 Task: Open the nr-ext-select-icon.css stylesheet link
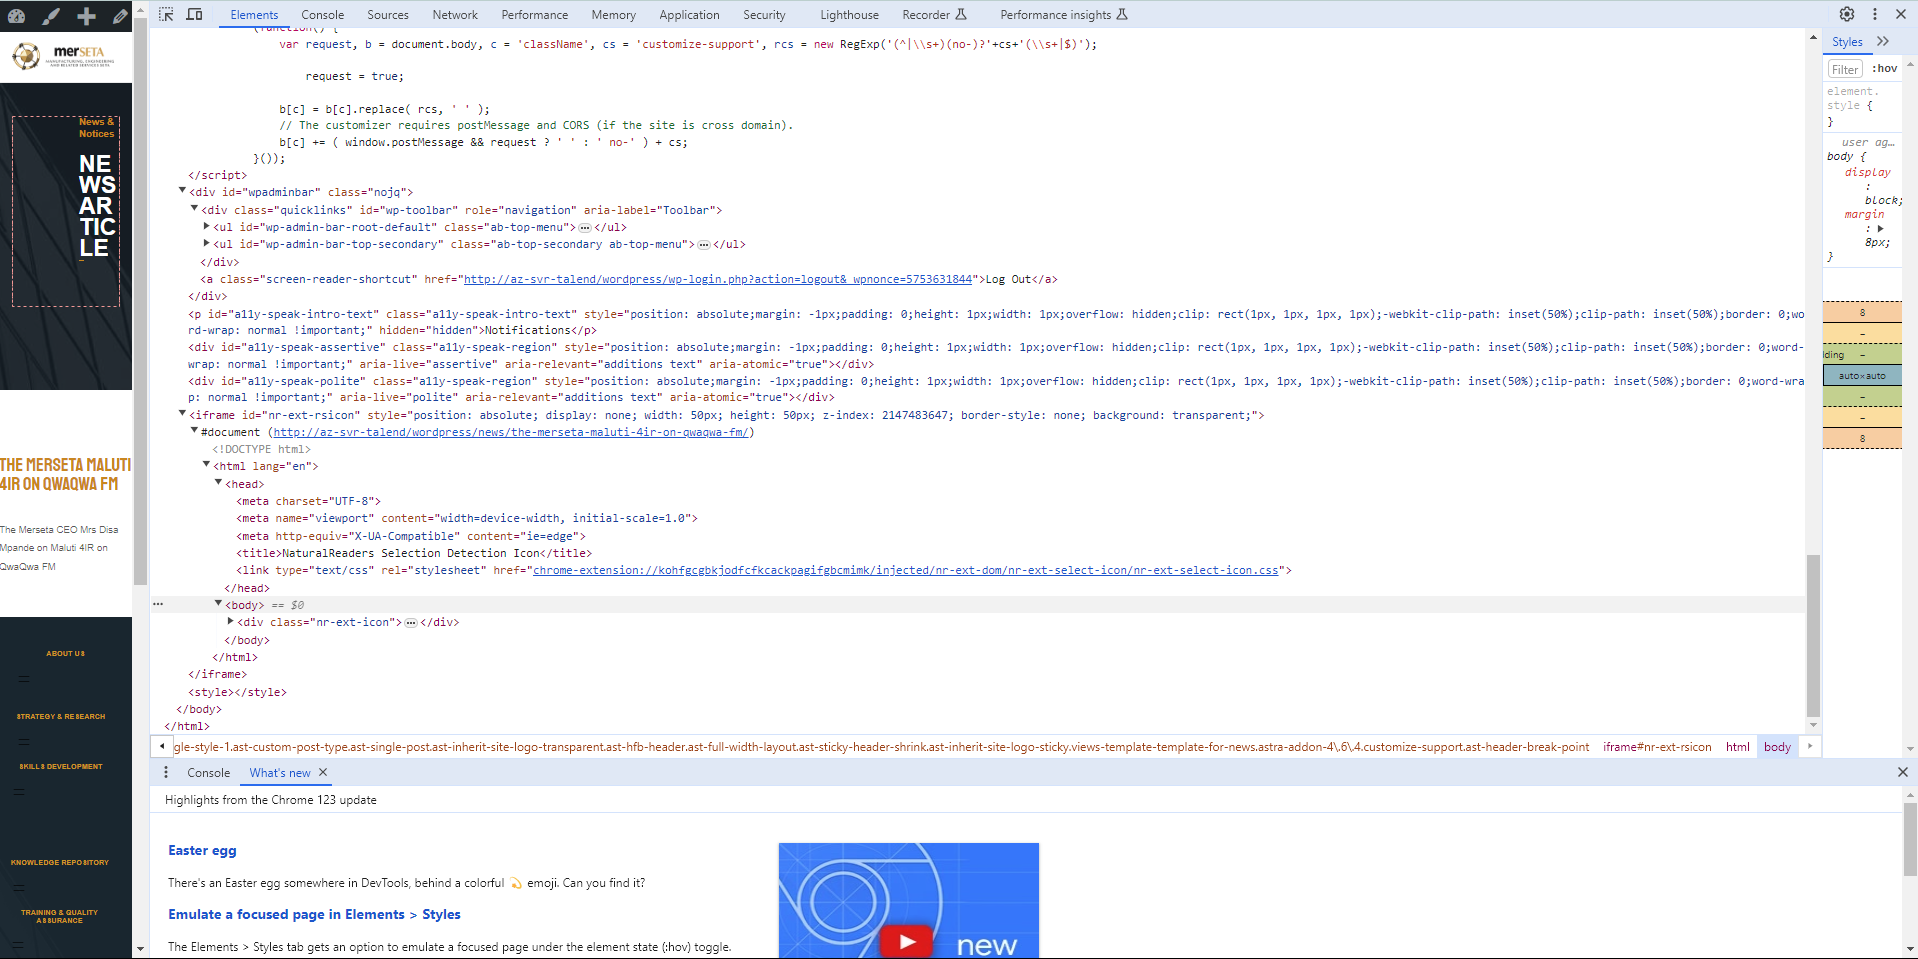pyautogui.click(x=905, y=570)
